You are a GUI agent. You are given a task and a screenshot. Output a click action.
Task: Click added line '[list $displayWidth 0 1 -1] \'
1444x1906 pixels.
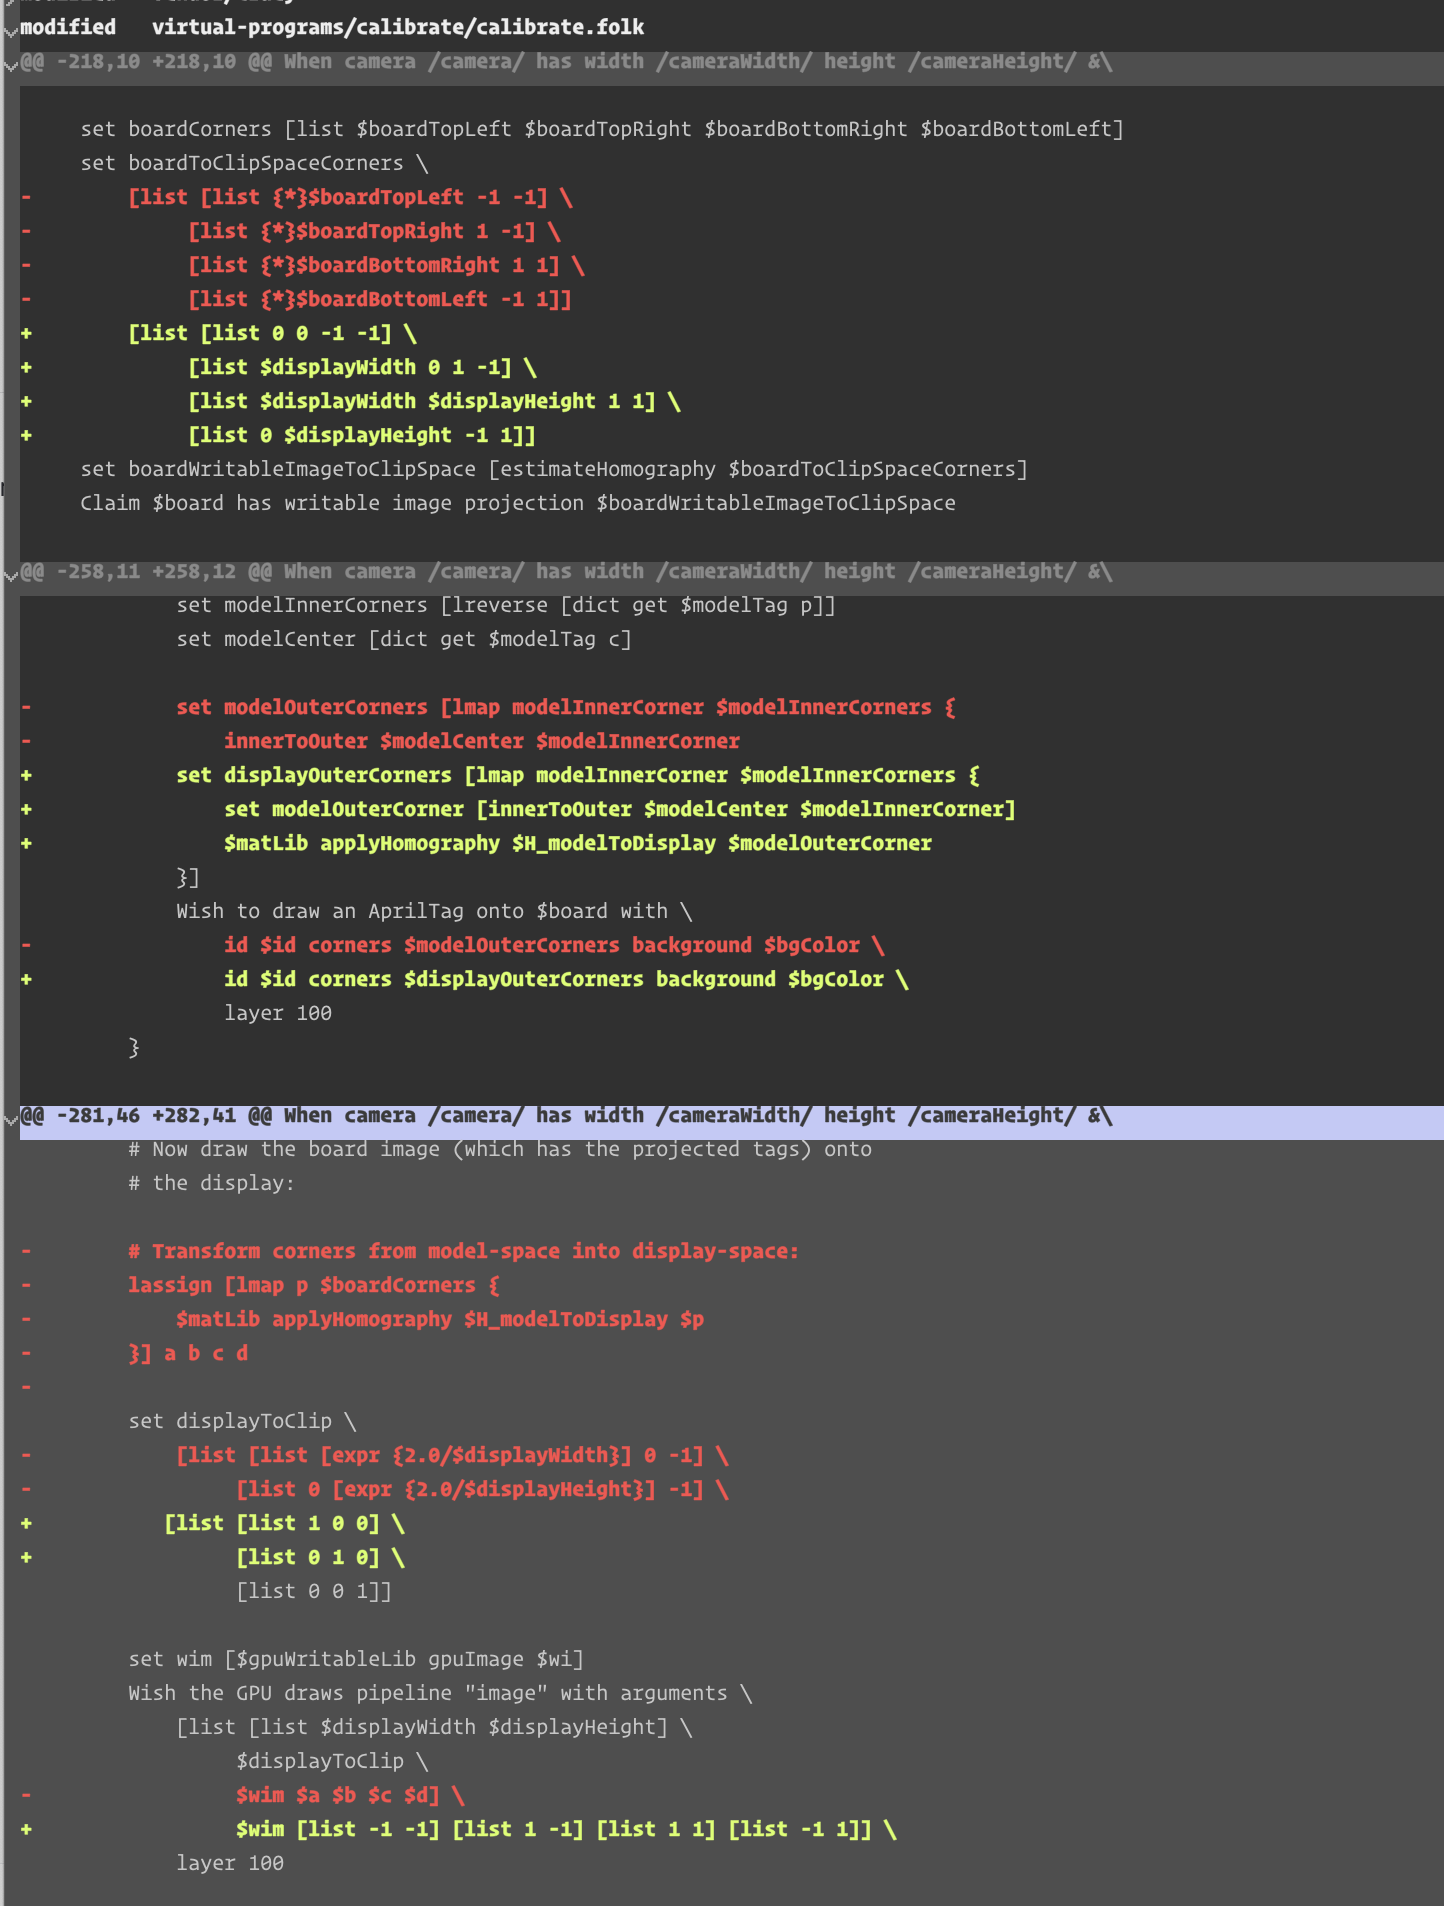pyautogui.click(x=362, y=368)
